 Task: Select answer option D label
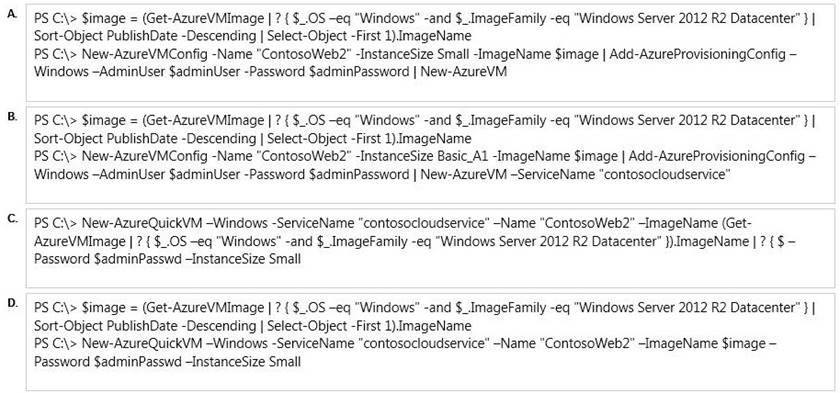coord(11,301)
